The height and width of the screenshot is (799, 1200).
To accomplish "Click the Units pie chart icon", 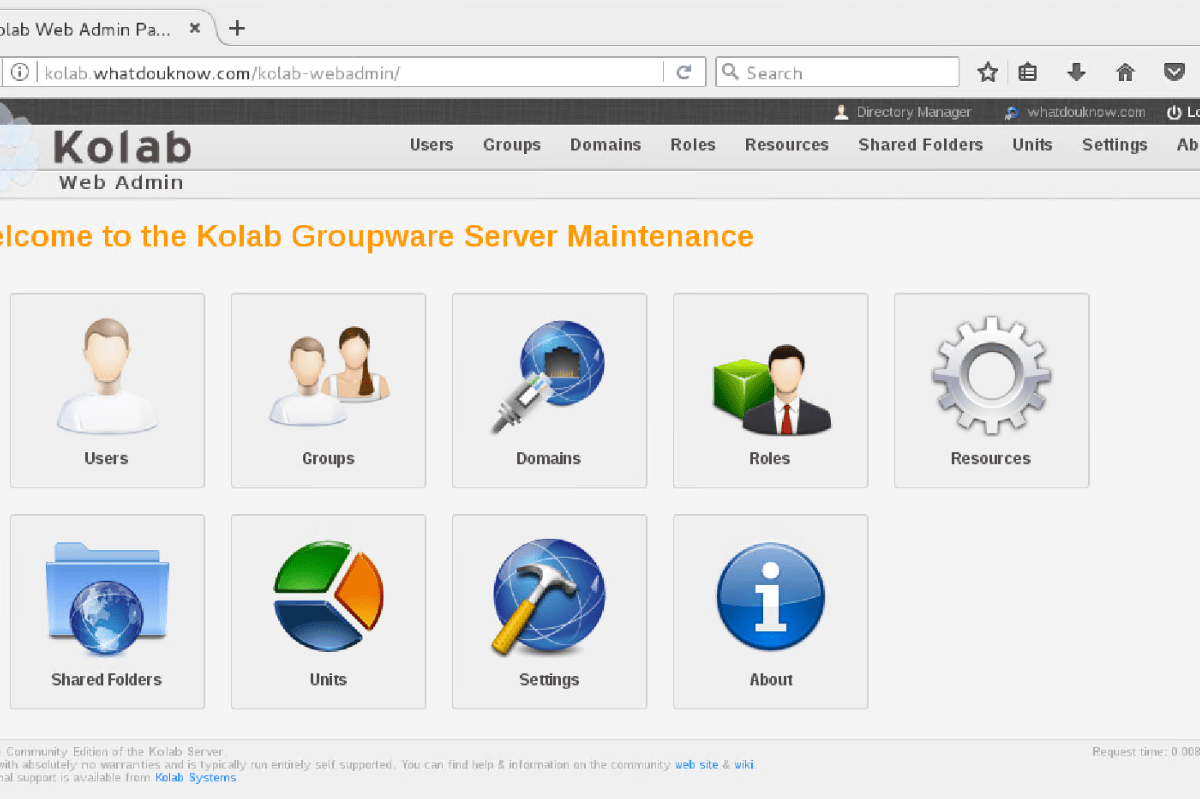I will (328, 598).
